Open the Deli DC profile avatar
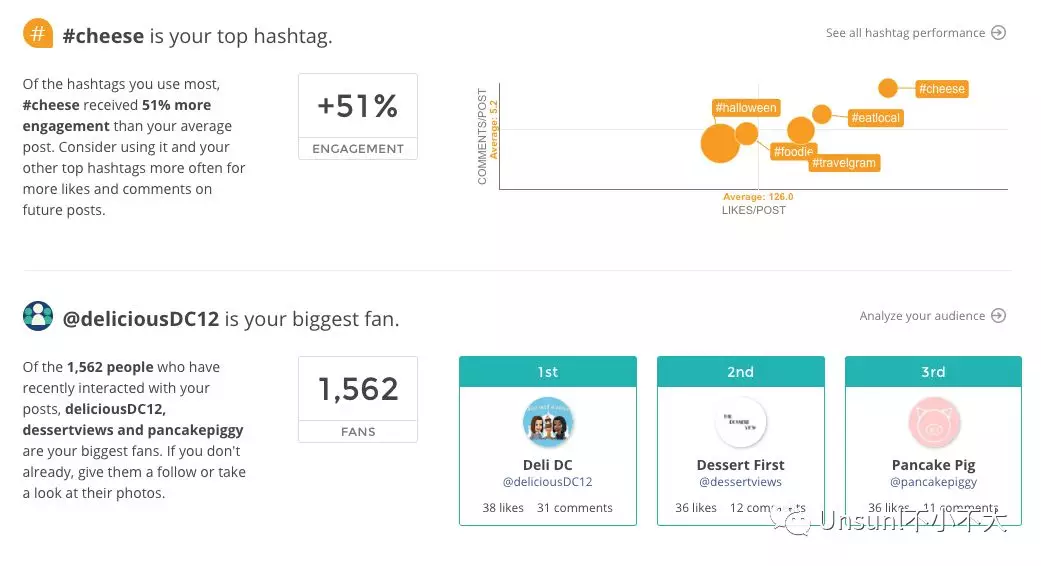Viewport: 1041px width, 566px height. (547, 422)
